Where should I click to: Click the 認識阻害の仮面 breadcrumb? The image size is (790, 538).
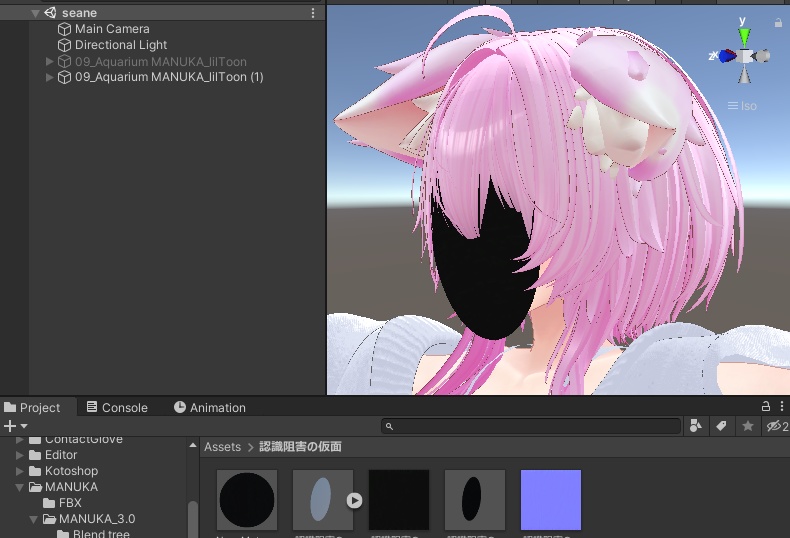tap(300, 447)
